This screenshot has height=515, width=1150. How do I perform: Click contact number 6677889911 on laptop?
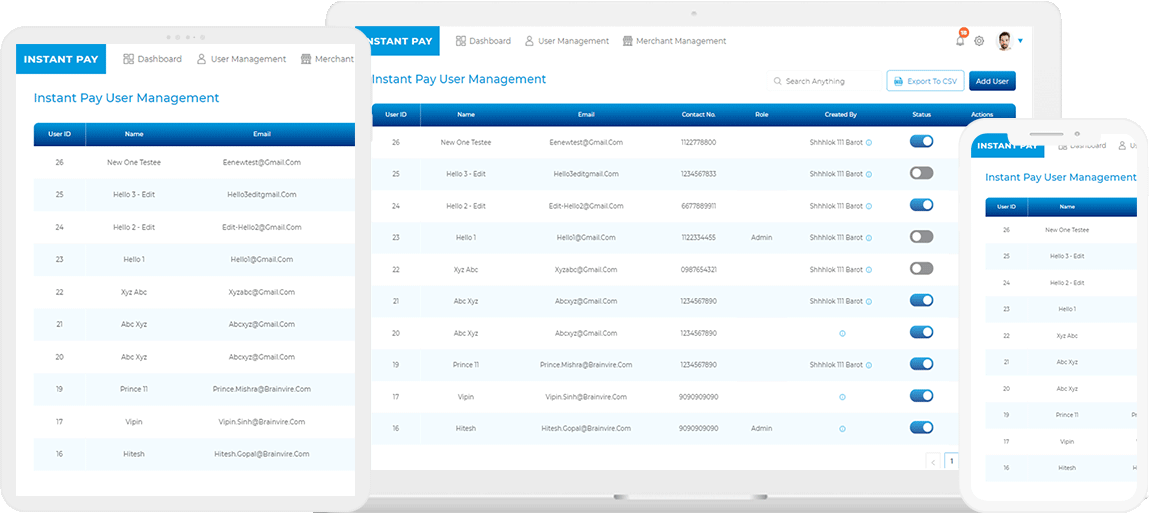698,206
